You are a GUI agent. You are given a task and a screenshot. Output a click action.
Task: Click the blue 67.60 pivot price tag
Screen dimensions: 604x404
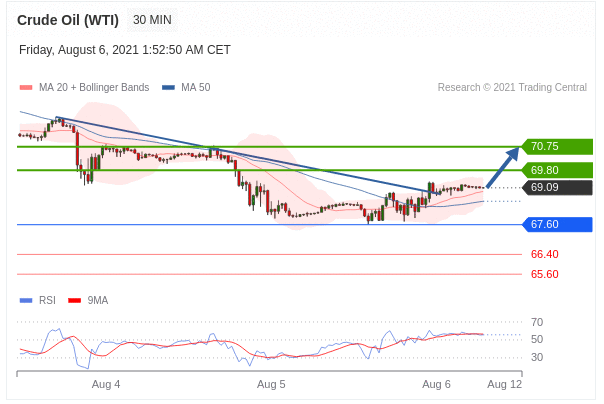[556, 224]
